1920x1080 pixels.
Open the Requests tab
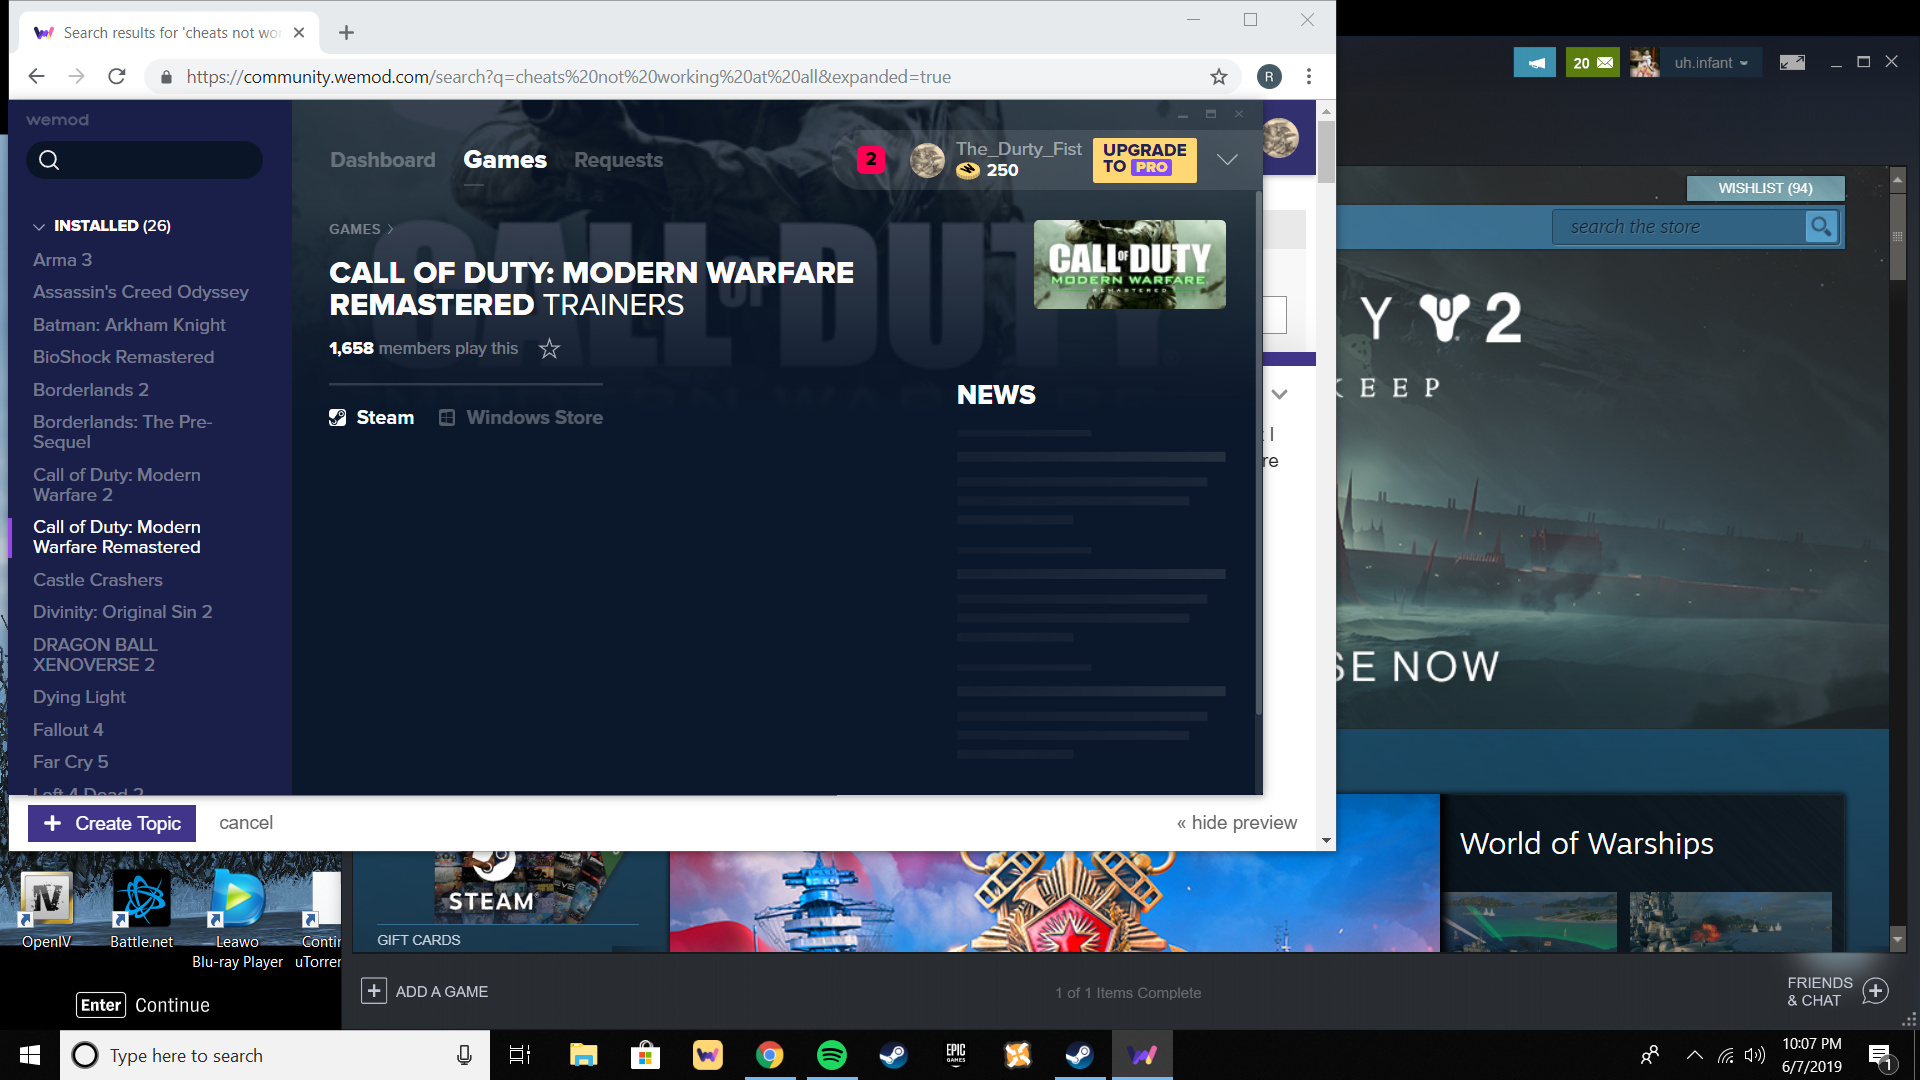coord(618,160)
